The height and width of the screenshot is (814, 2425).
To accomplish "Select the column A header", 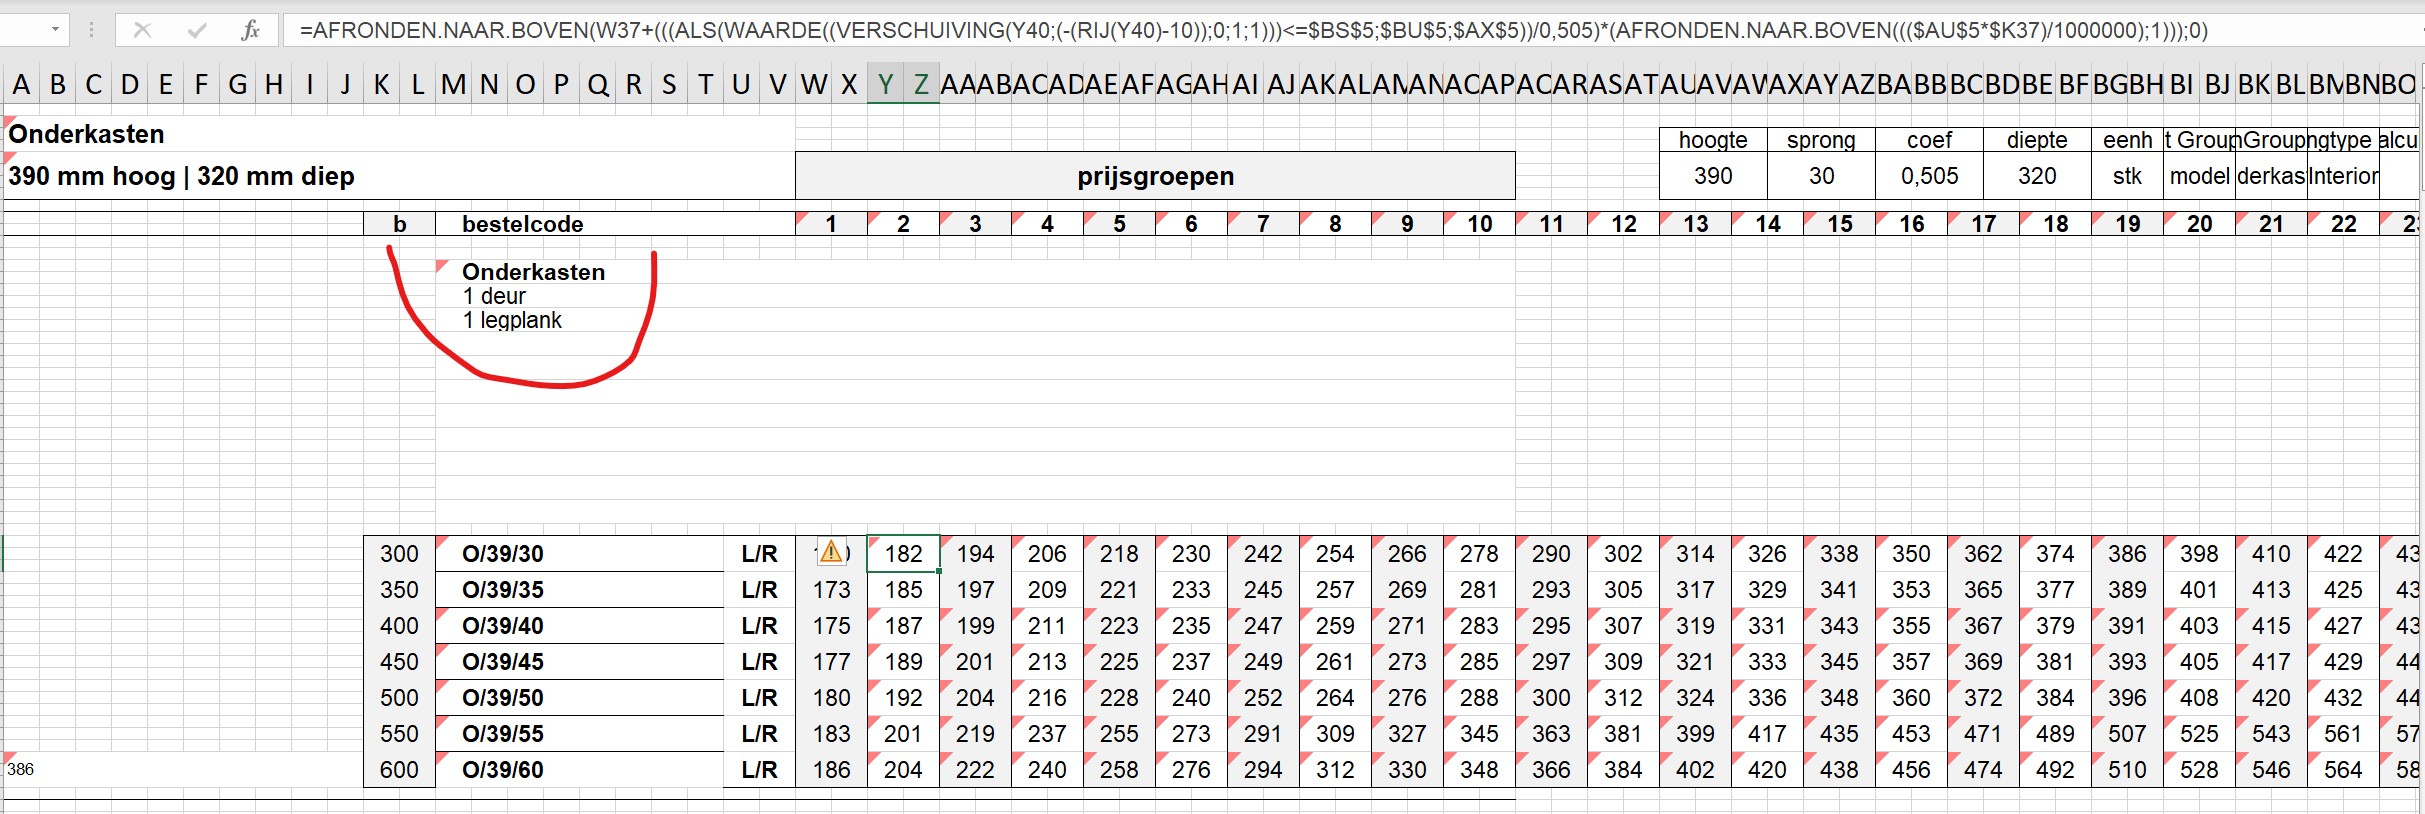I will point(21,84).
